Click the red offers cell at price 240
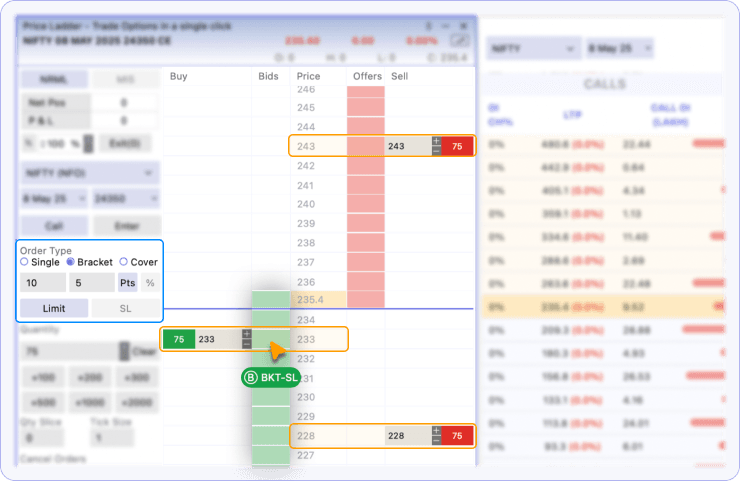The width and height of the screenshot is (740, 481). coord(366,204)
